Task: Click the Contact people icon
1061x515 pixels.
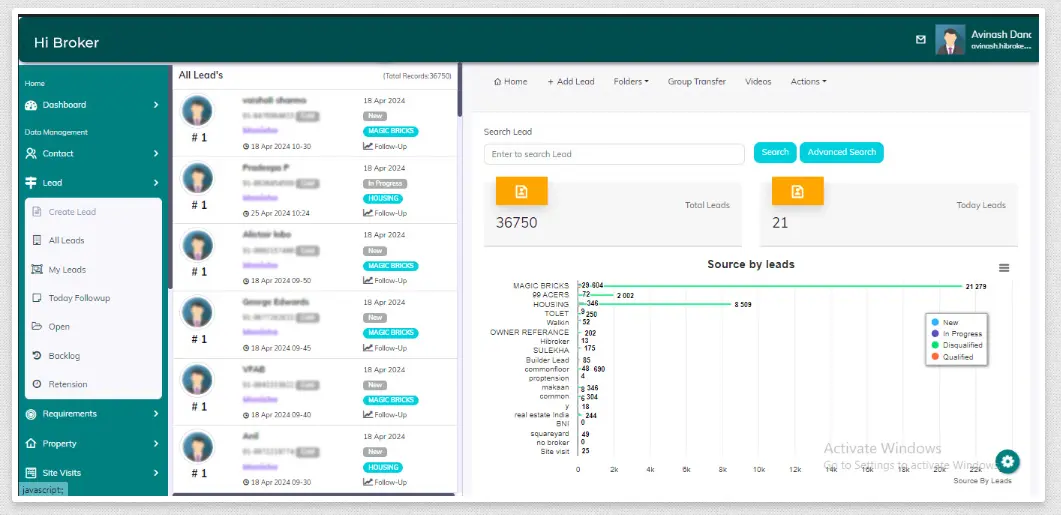Action: click(31, 154)
